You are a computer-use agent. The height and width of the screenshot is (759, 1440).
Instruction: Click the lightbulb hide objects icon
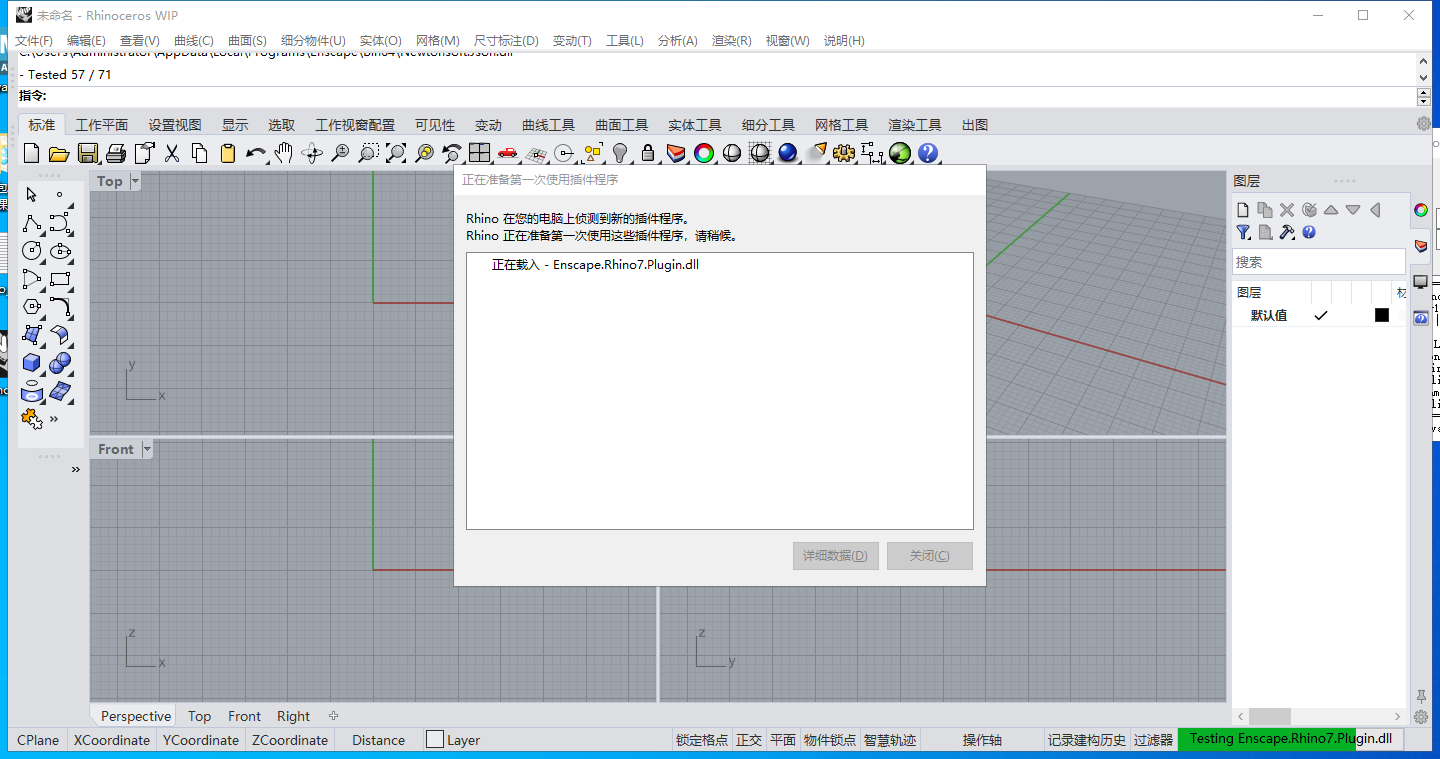click(620, 153)
